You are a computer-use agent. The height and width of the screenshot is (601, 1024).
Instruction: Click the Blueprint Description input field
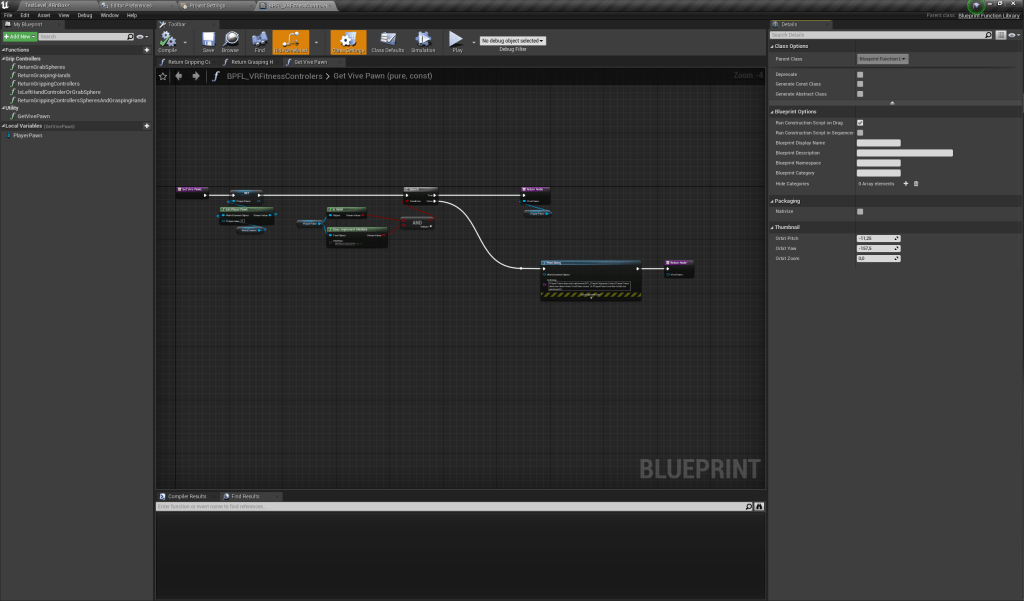click(x=904, y=153)
